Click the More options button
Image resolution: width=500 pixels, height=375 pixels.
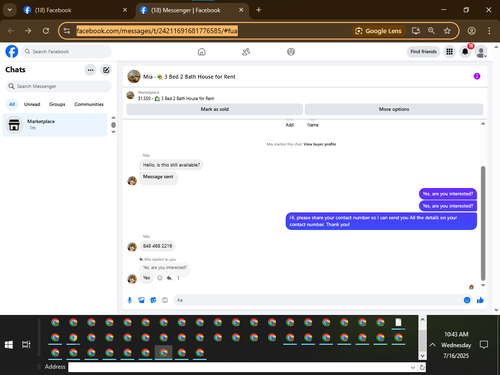tap(394, 109)
